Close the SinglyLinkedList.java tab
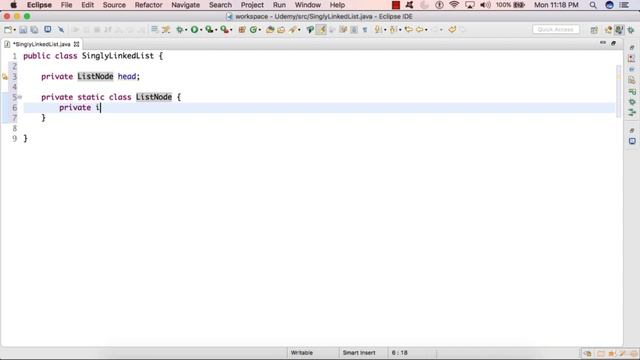Image resolution: width=640 pixels, height=360 pixels. click(76, 44)
